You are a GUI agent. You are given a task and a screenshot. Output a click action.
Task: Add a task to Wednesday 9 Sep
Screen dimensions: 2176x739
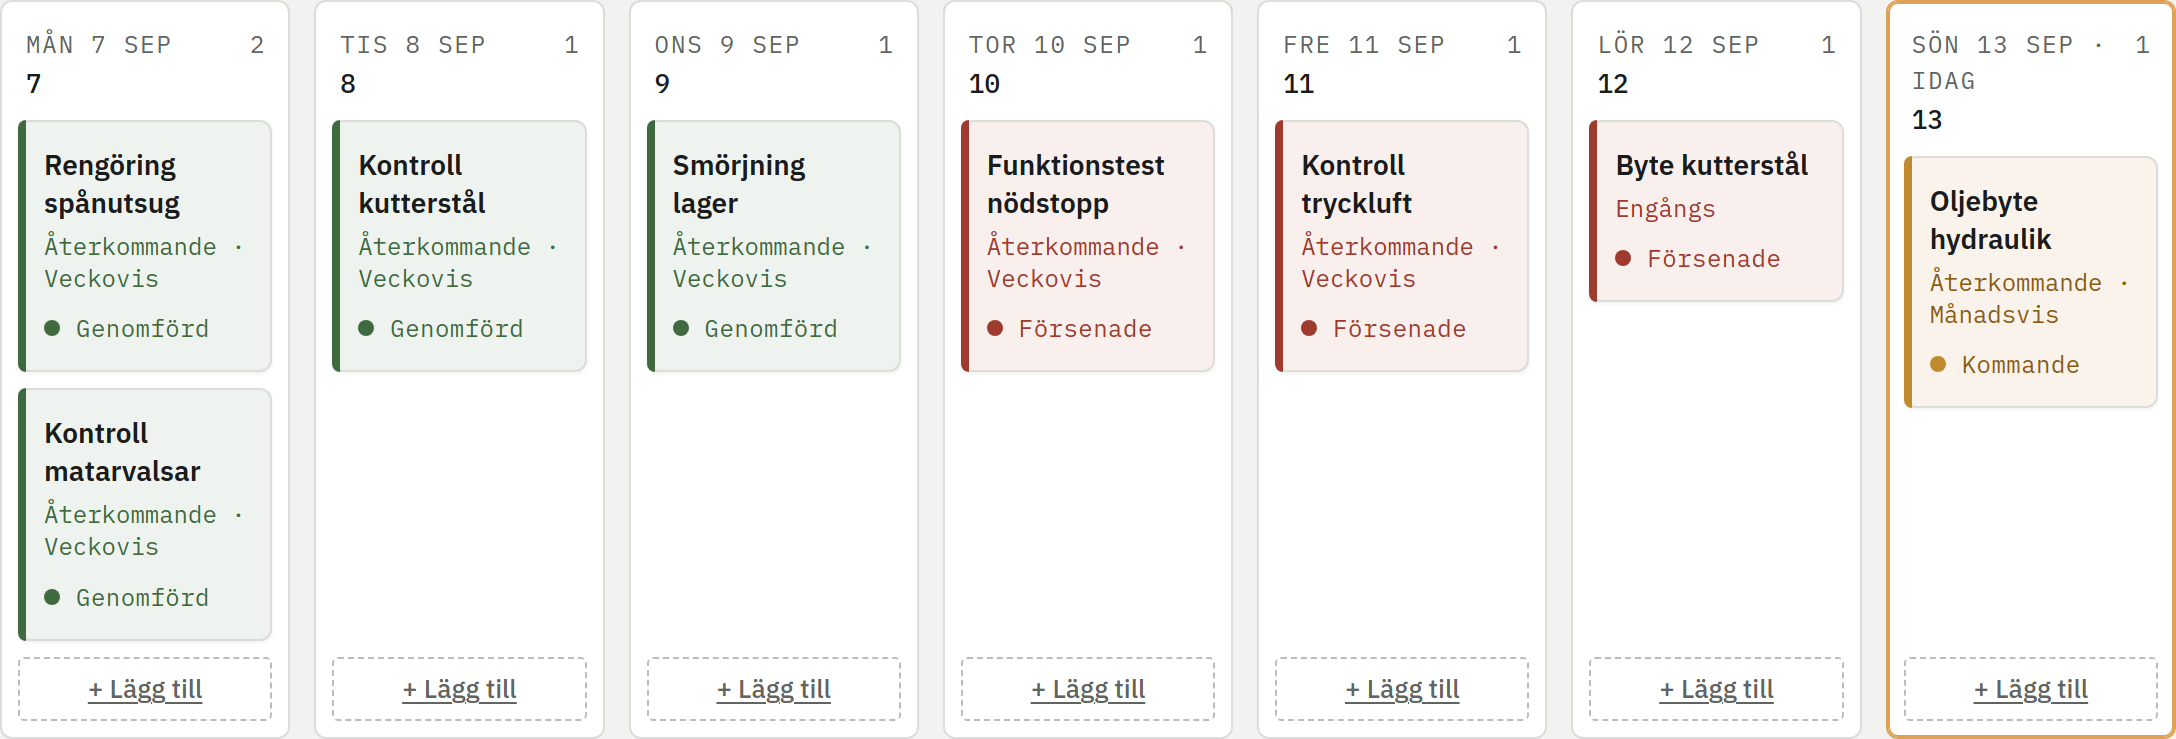pyautogui.click(x=774, y=689)
